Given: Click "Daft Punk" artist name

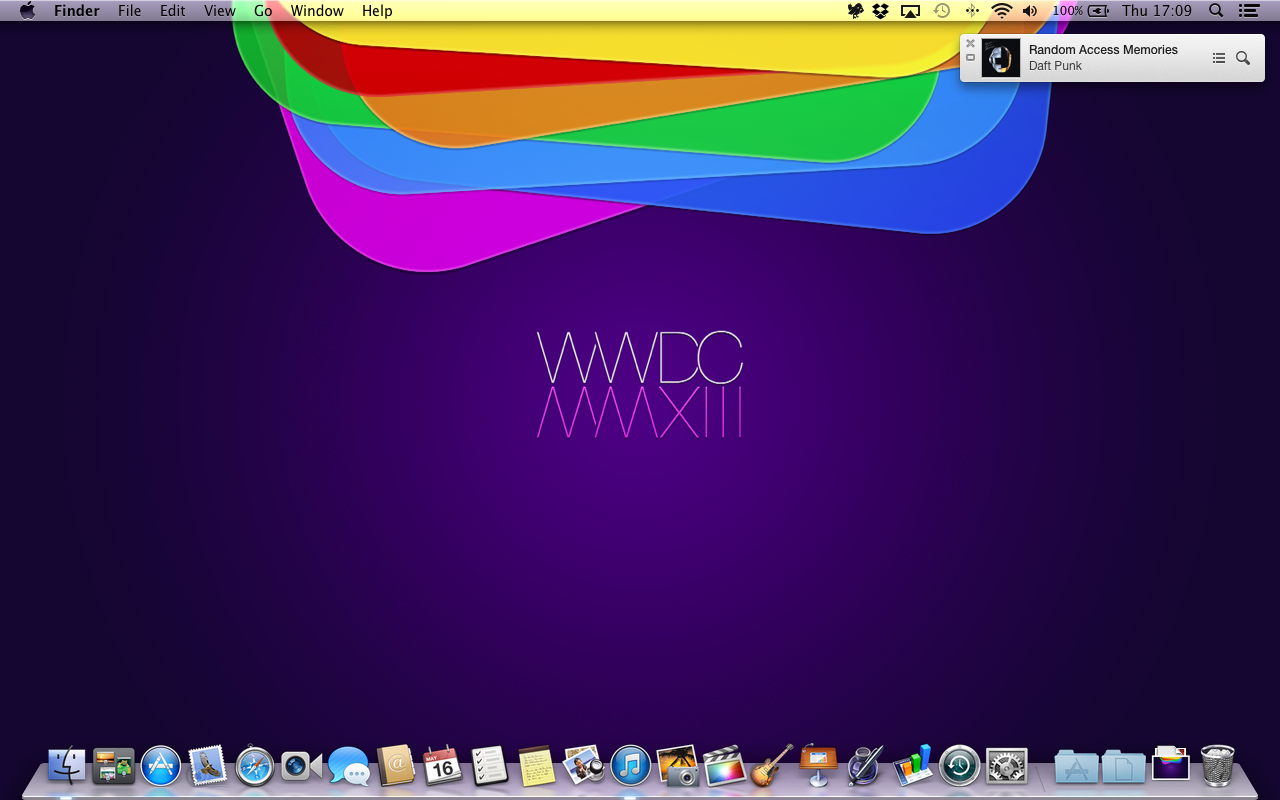Looking at the screenshot, I should click(x=1055, y=66).
